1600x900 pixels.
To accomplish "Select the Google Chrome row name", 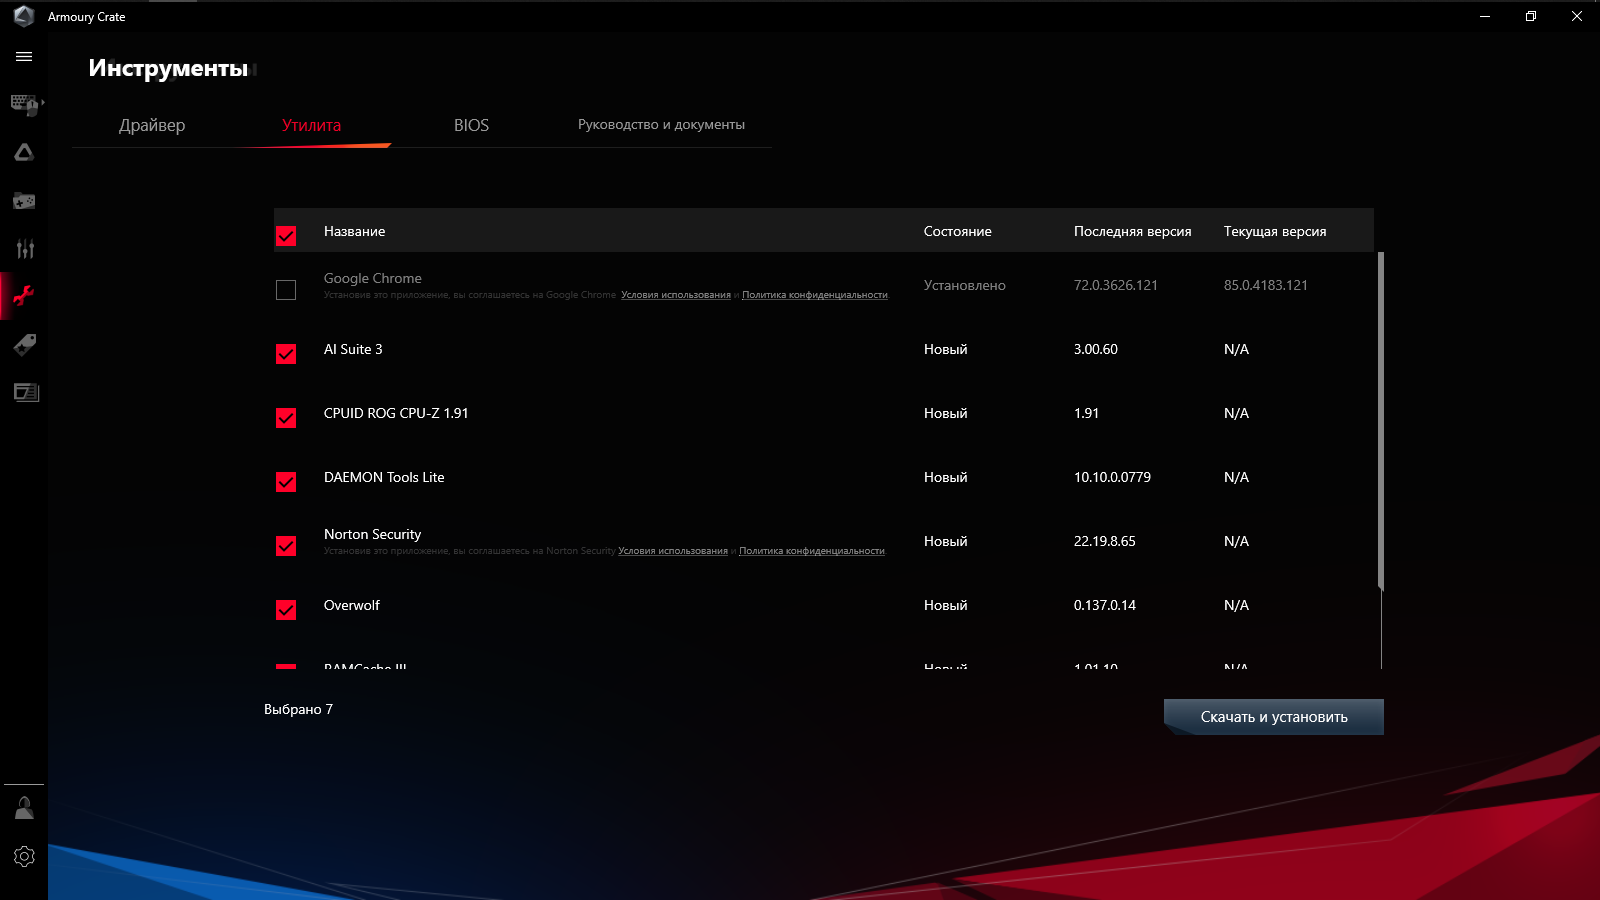I will tap(373, 278).
